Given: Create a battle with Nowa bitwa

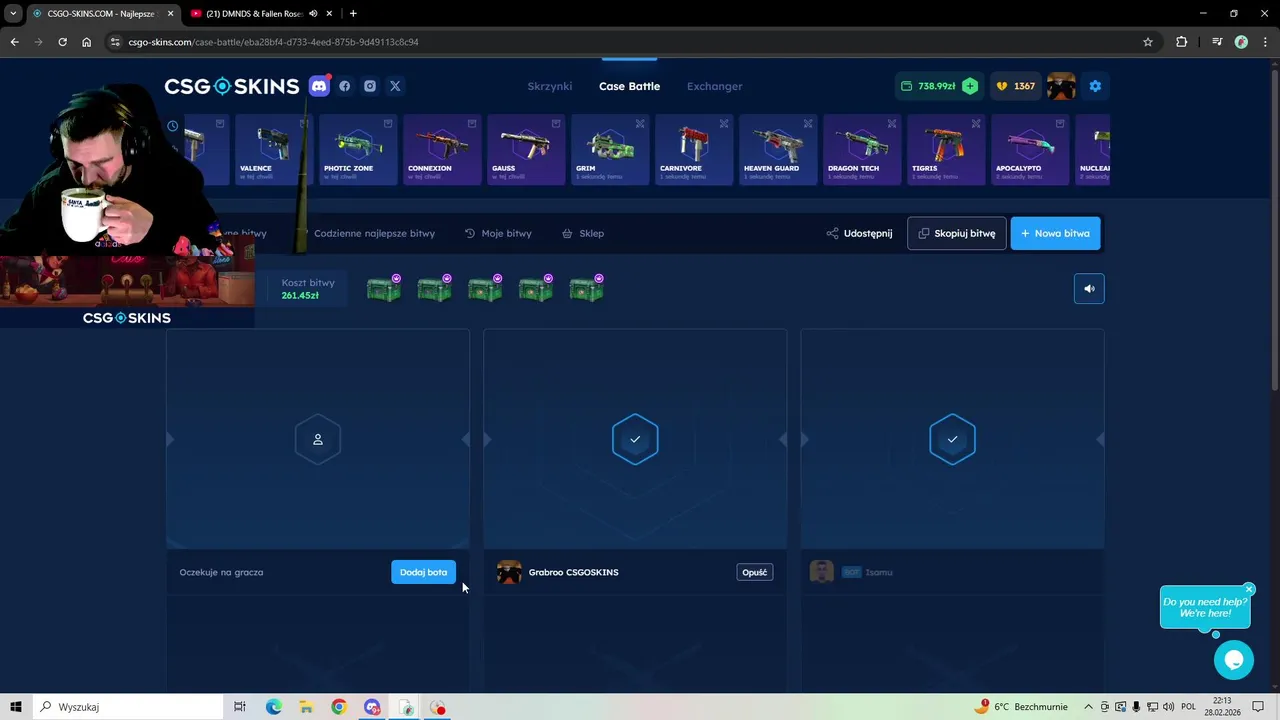Looking at the screenshot, I should point(1055,233).
